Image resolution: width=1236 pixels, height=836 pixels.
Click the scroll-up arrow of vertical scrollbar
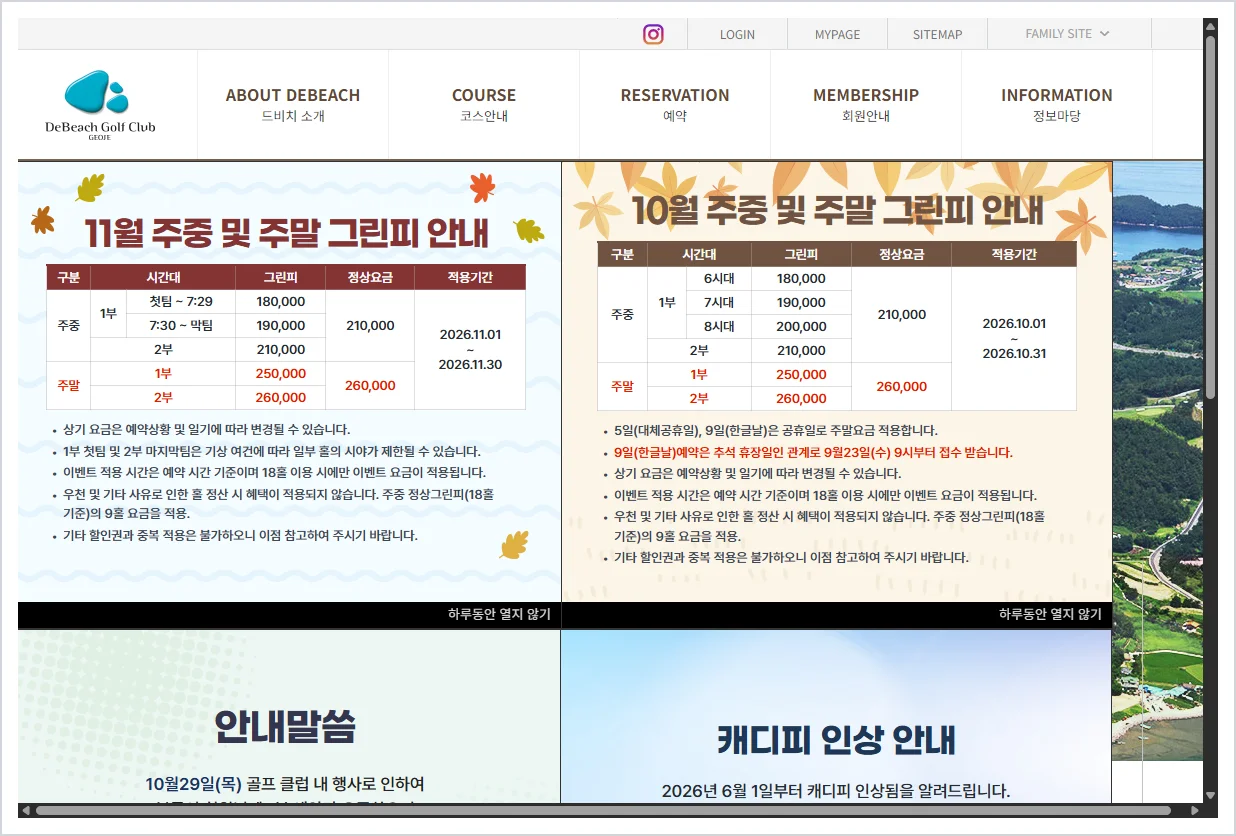pos(1211,25)
